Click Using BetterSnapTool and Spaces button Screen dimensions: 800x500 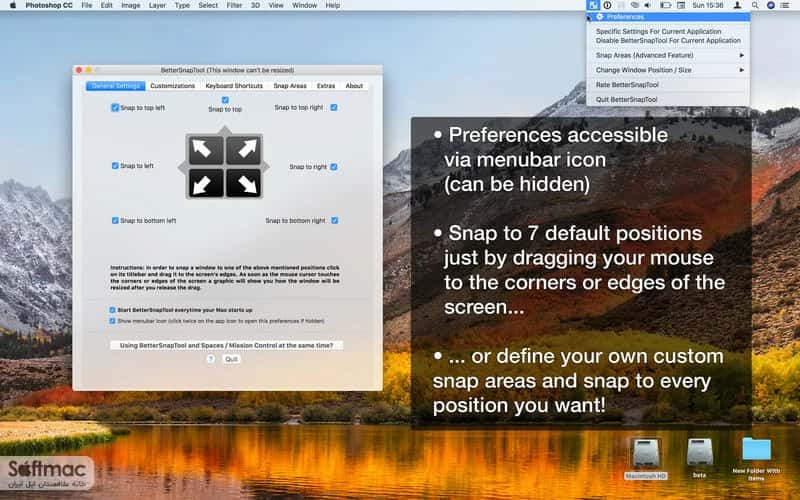[227, 345]
